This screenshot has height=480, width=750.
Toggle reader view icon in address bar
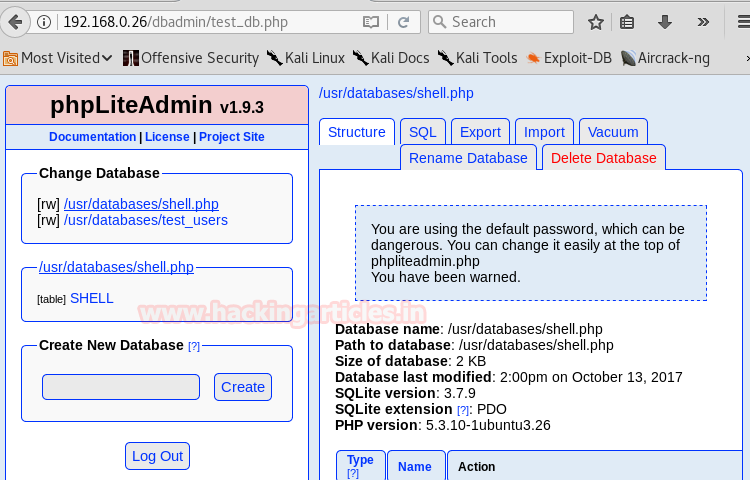coord(371,22)
